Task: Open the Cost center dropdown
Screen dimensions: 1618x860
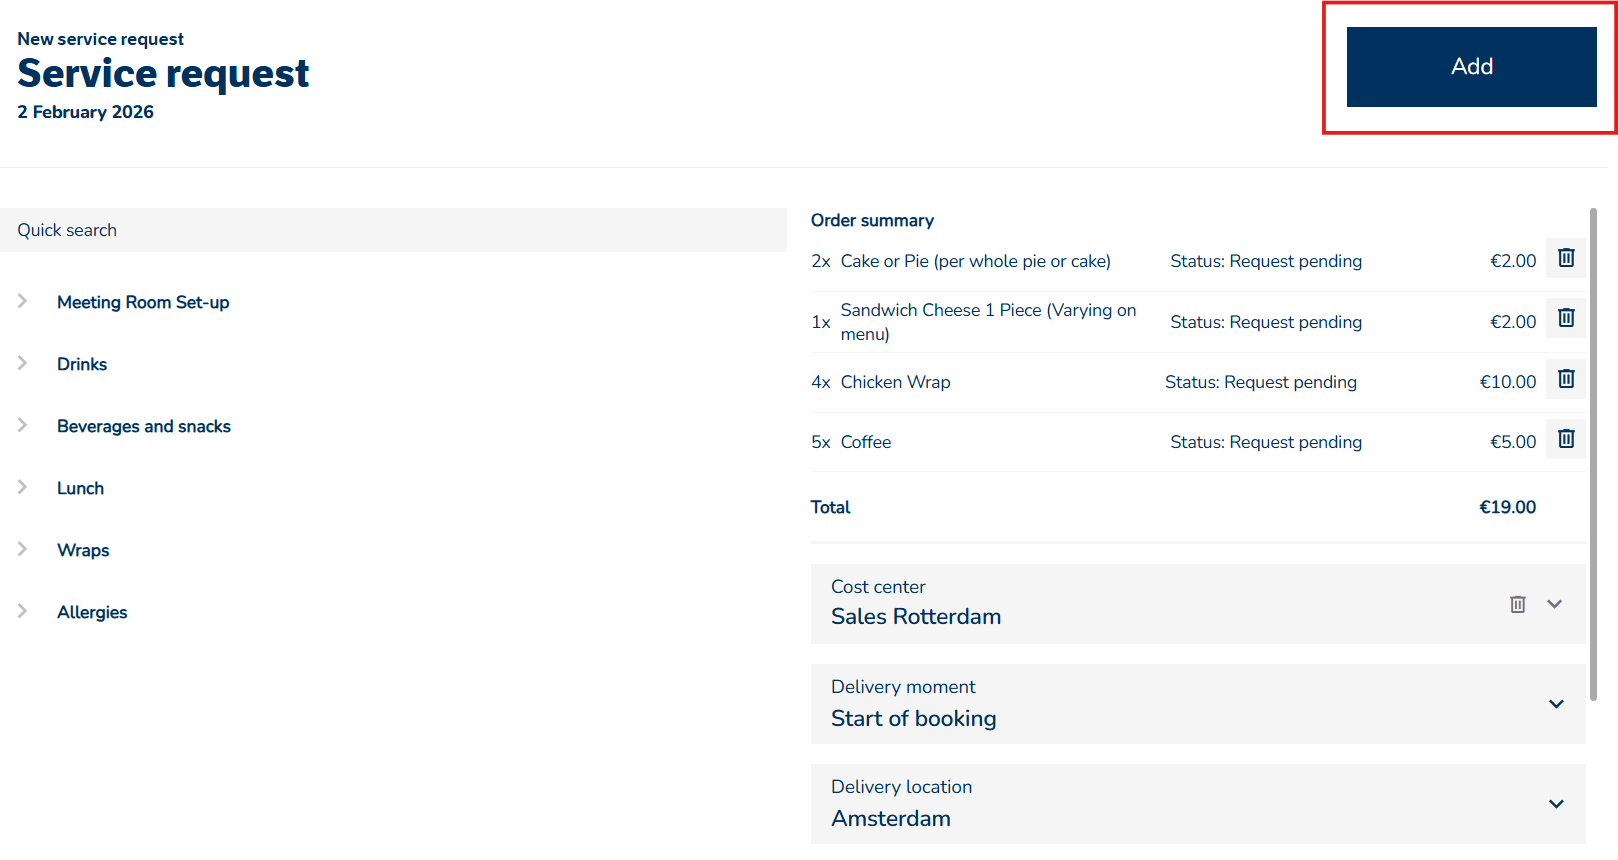Action: click(x=1554, y=604)
